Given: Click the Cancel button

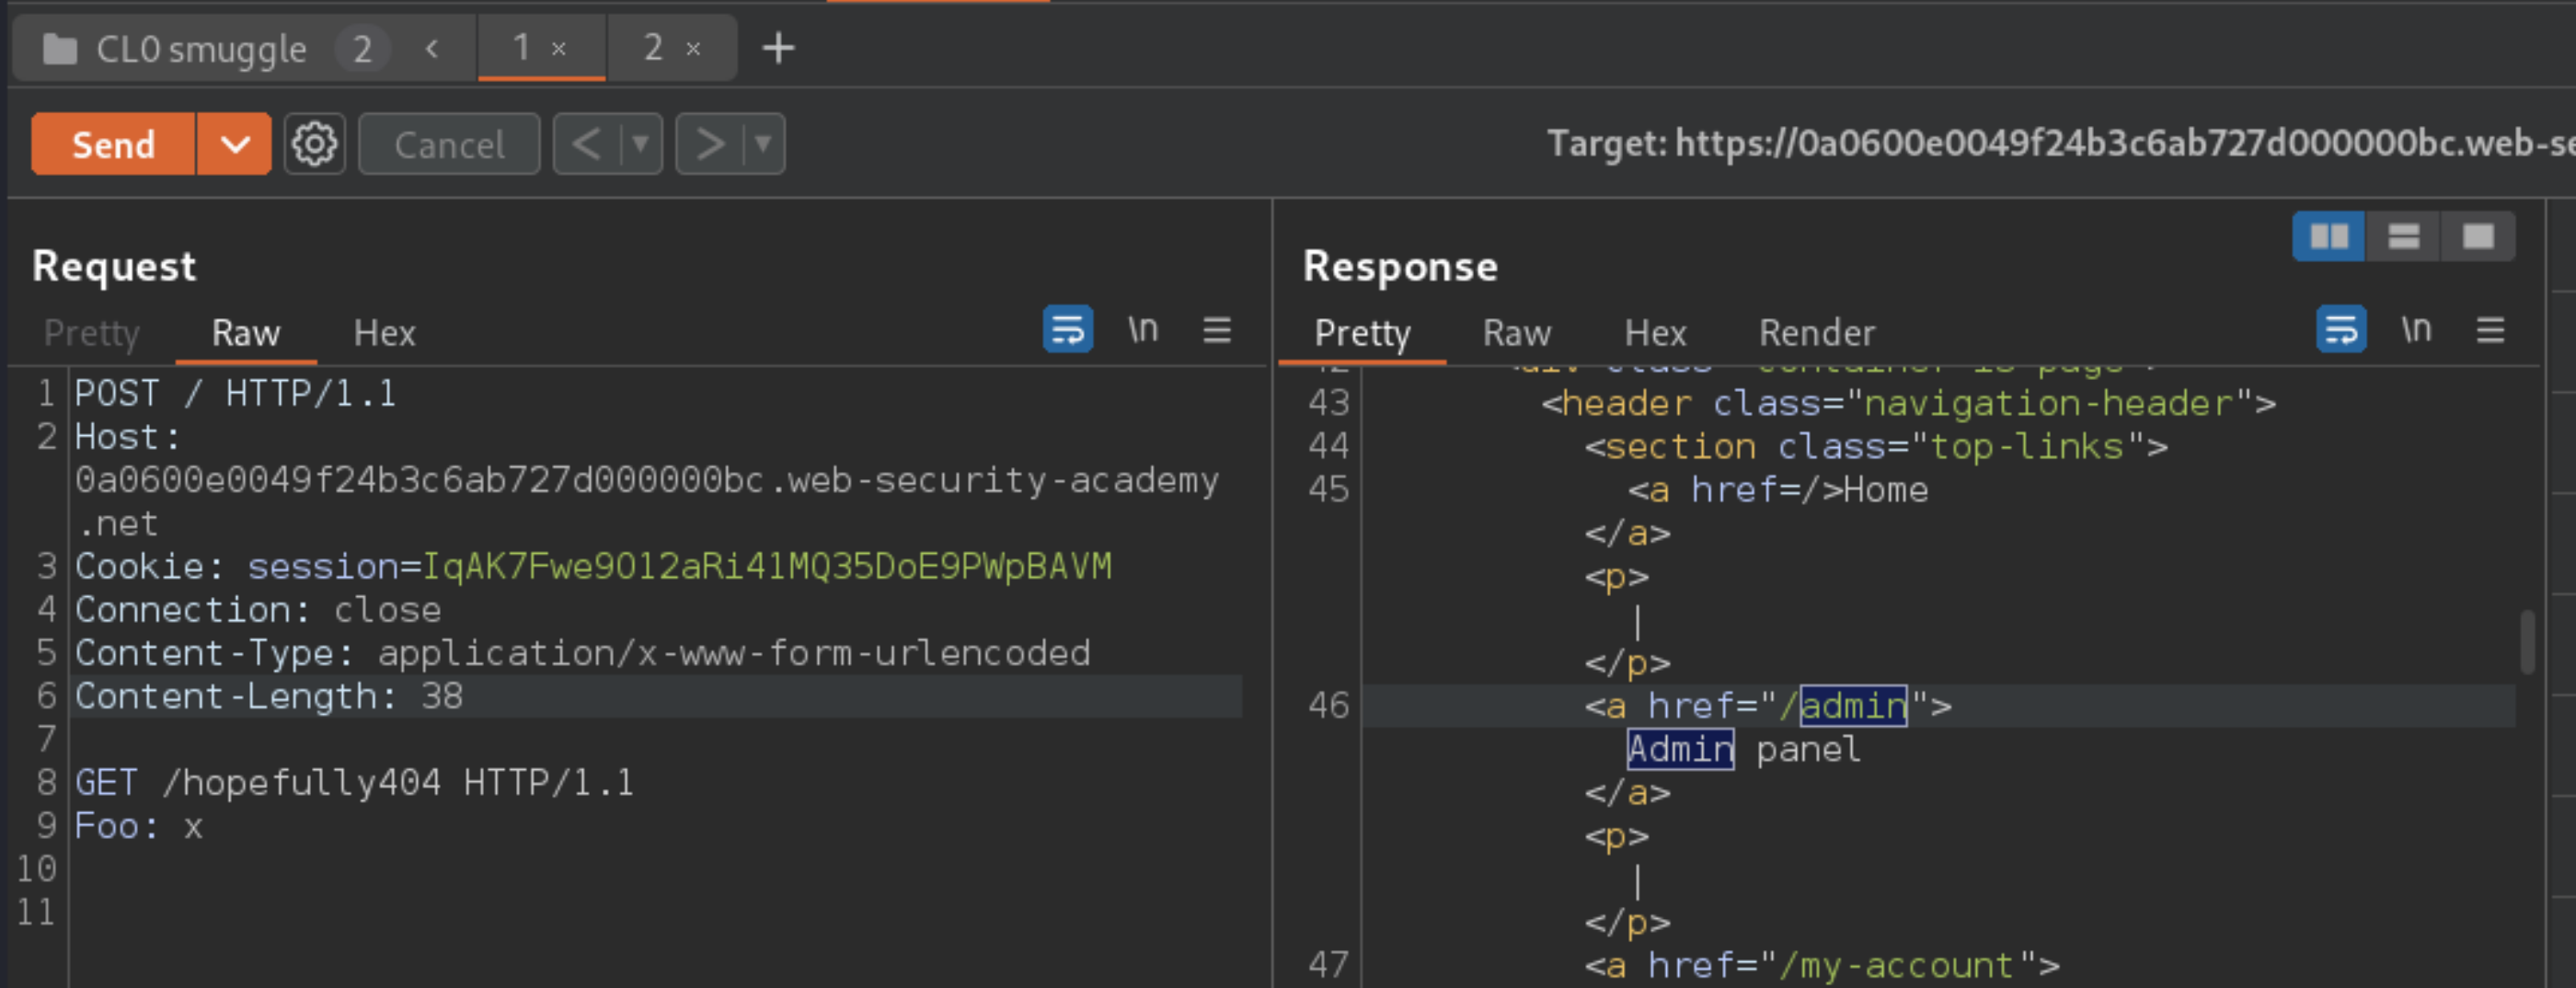Looking at the screenshot, I should click(449, 145).
